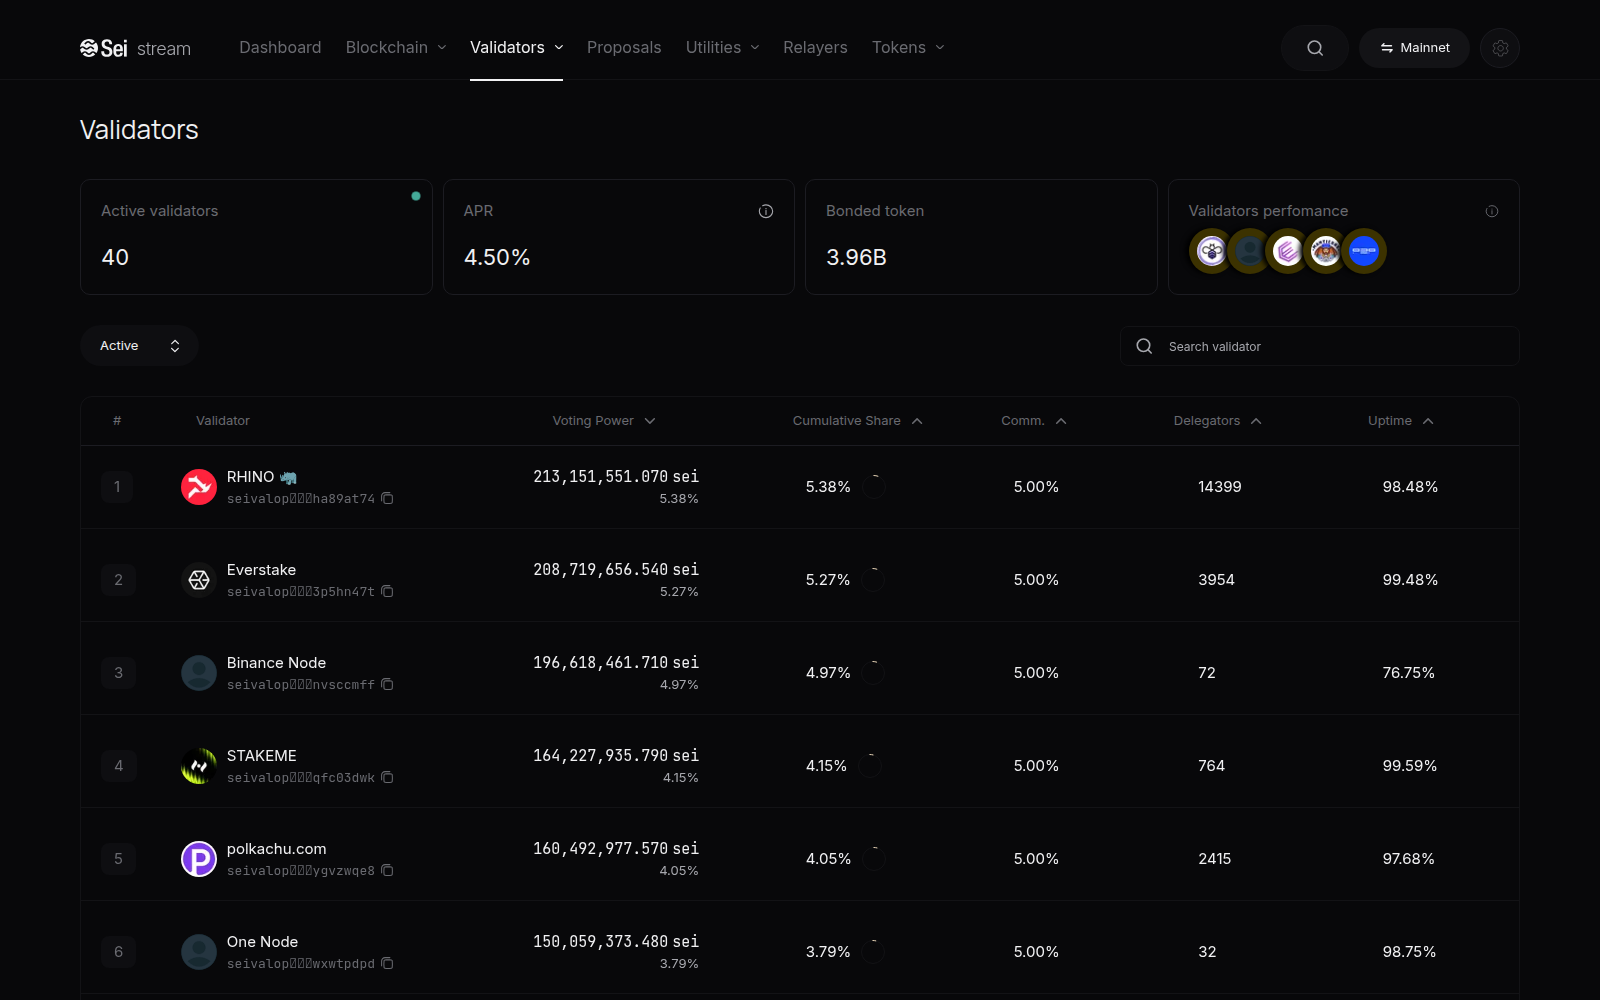
Task: Click polkachu.com delegators count 2415
Action: click(x=1215, y=859)
